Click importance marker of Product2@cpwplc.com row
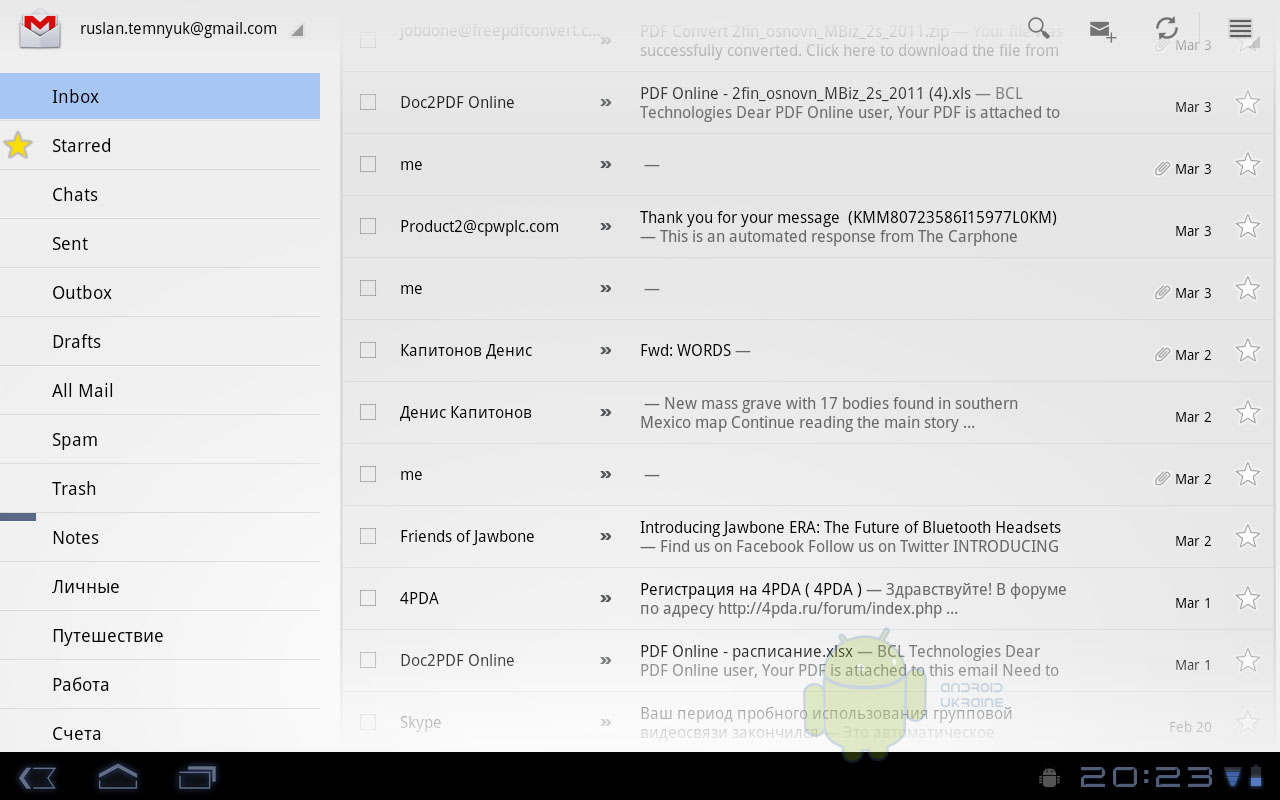Image resolution: width=1280 pixels, height=800 pixels. [605, 226]
